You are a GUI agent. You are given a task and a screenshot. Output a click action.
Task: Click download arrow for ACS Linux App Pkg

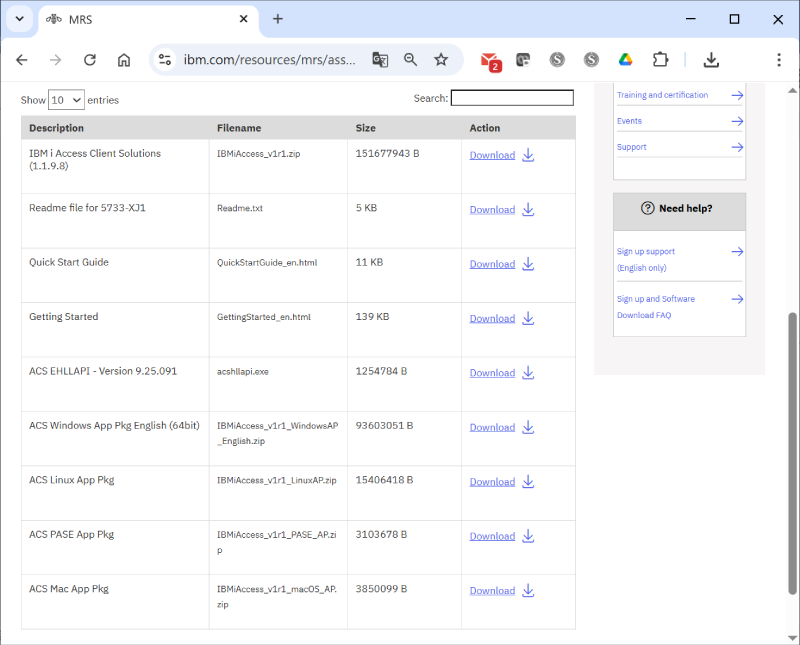[528, 482]
